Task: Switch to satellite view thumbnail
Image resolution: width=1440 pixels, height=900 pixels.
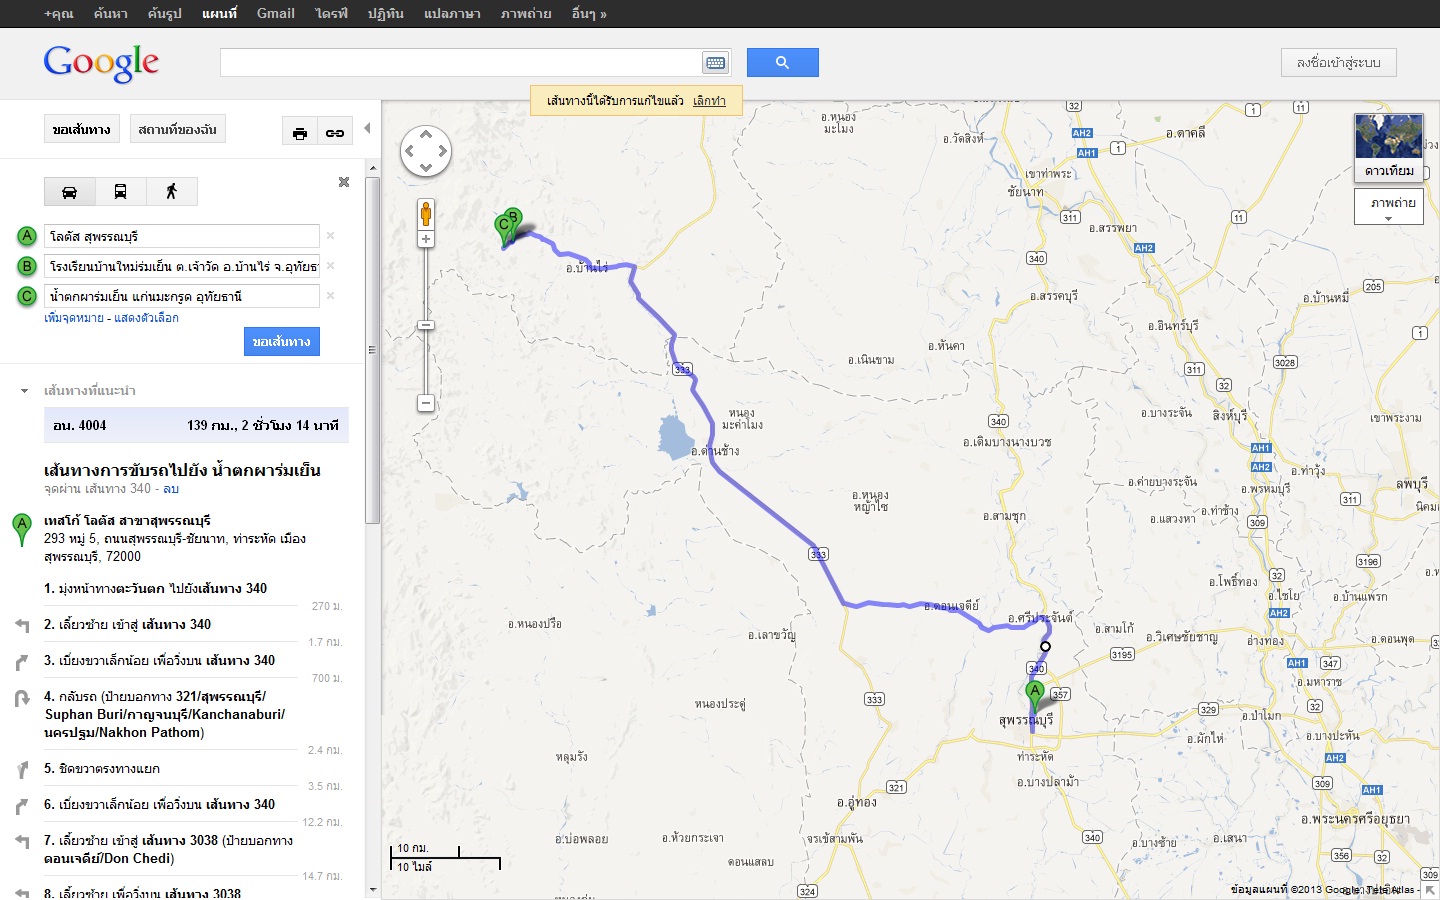Action: click(1388, 147)
